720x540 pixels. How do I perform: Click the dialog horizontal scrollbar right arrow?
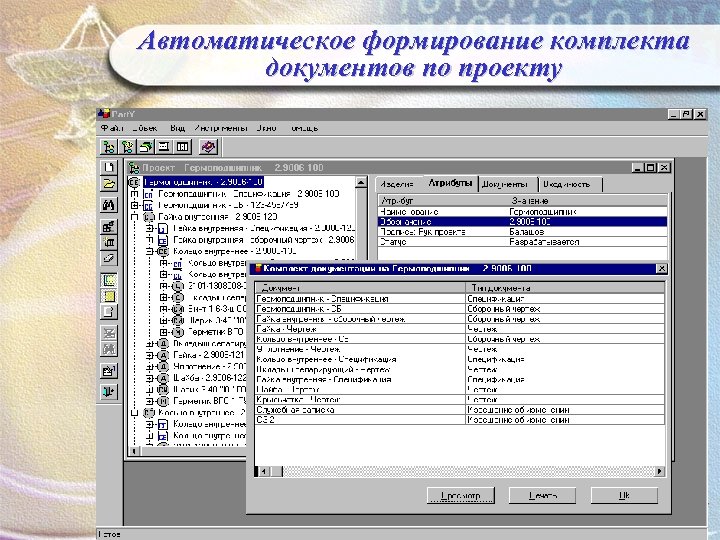coord(659,471)
